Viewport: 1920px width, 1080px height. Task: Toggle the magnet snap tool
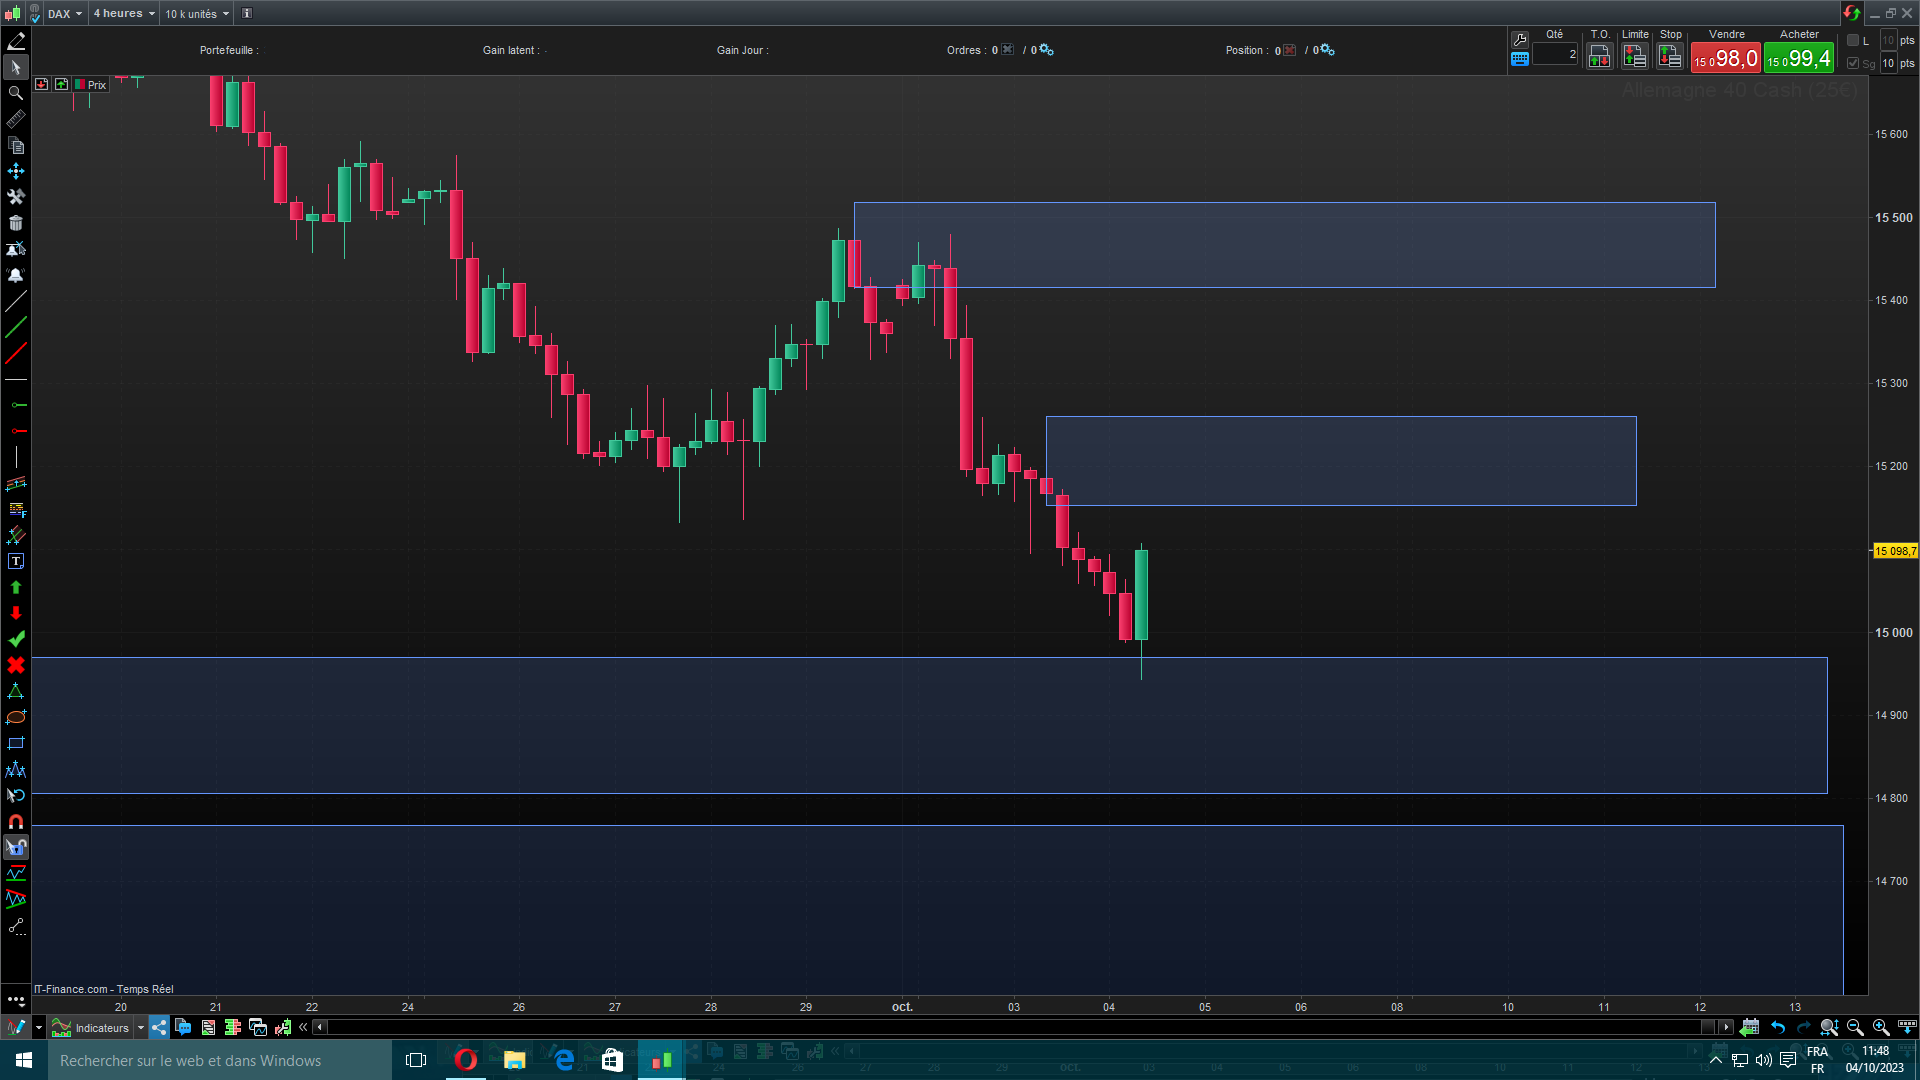click(x=16, y=821)
